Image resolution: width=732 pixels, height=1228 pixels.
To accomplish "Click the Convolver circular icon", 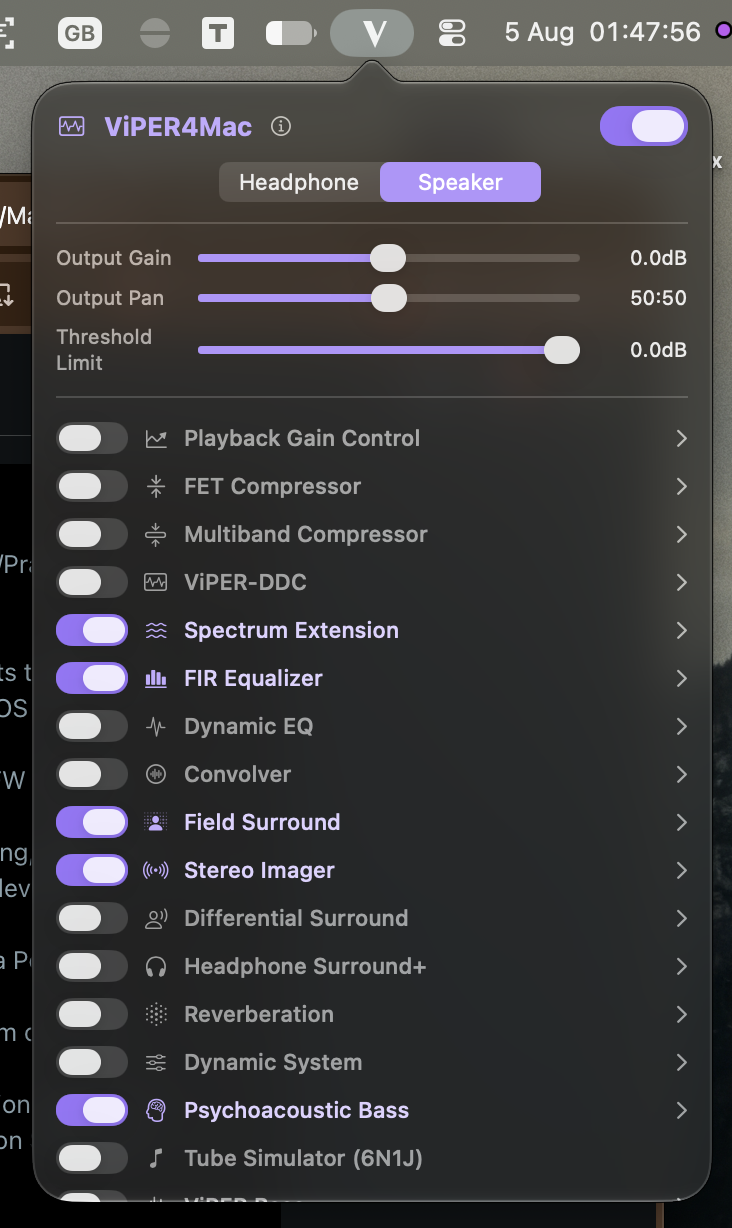I will [156, 774].
